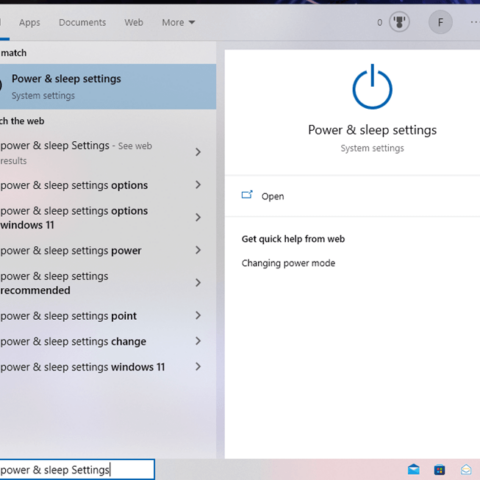Click the open envelope taskbar icon
Image resolution: width=480 pixels, height=480 pixels.
pos(466,470)
